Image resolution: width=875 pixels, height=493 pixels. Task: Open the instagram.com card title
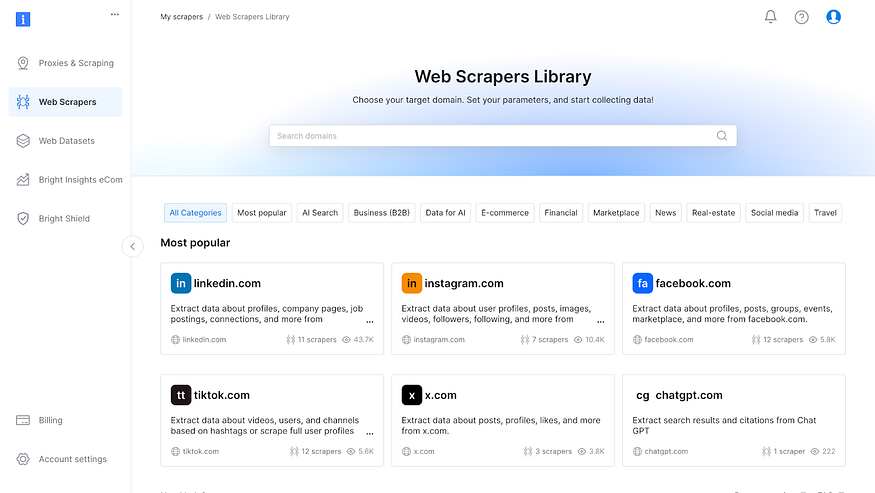pos(464,283)
